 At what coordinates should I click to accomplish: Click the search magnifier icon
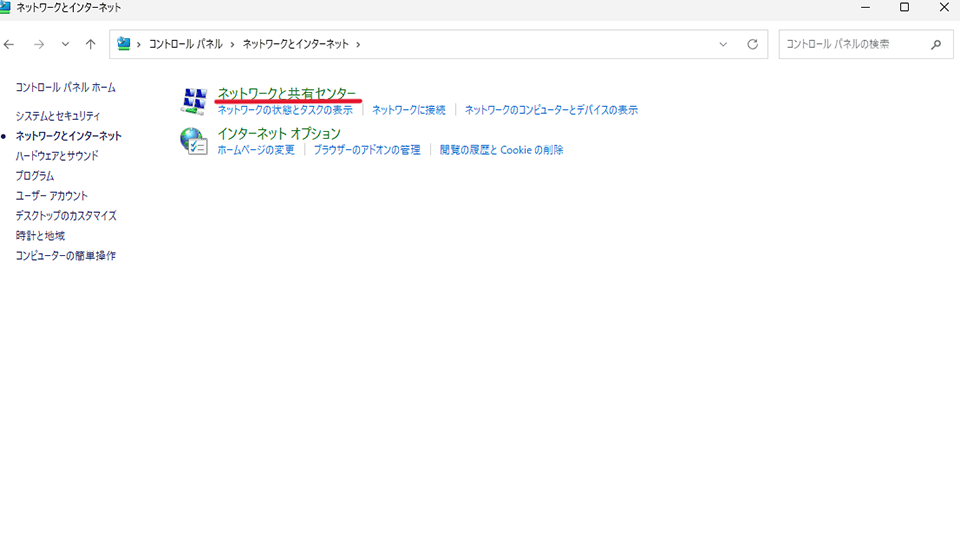(936, 45)
